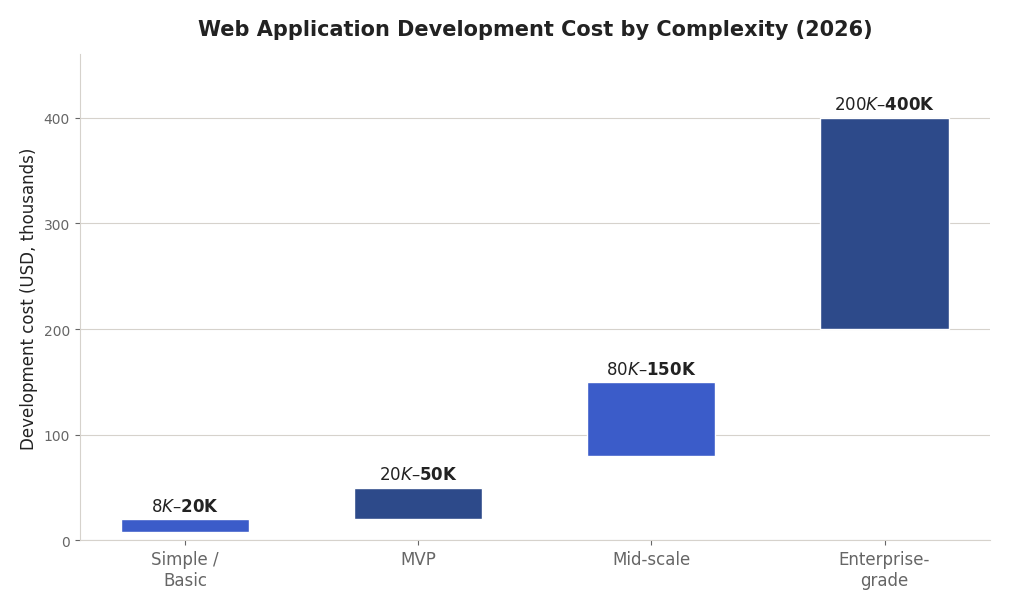Click the 200 y-axis tick label
Image resolution: width=1010 pixels, height=609 pixels.
click(x=57, y=331)
